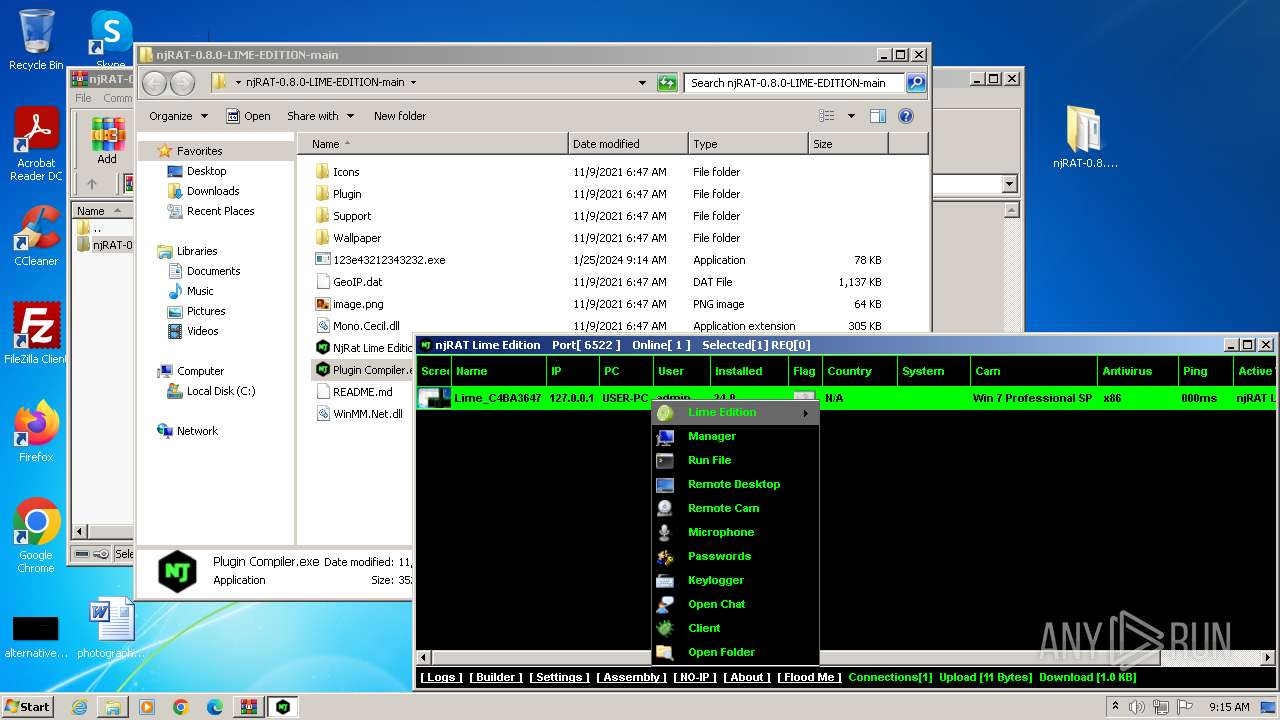This screenshot has height=720, width=1280.
Task: Click the Microphone icon in menu
Action: (665, 532)
